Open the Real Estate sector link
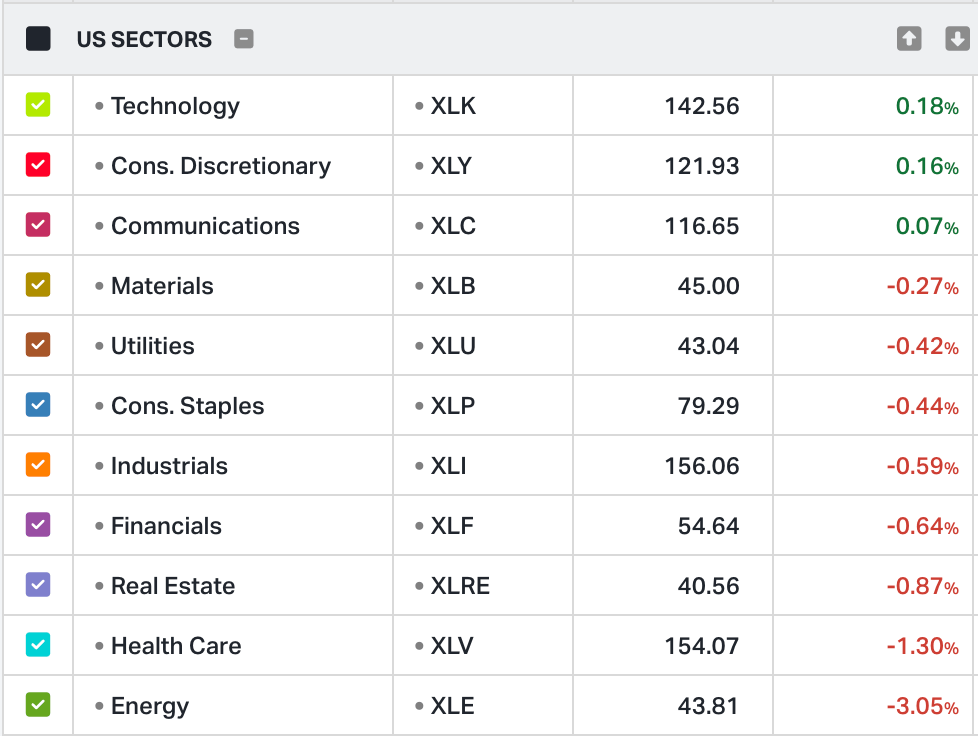The image size is (978, 736). tap(173, 586)
